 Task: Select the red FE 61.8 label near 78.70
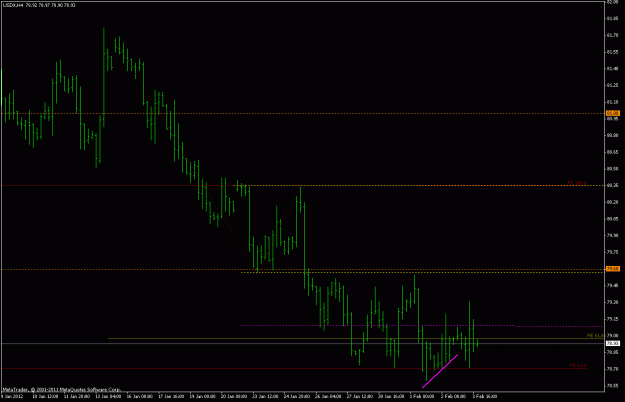pos(578,365)
